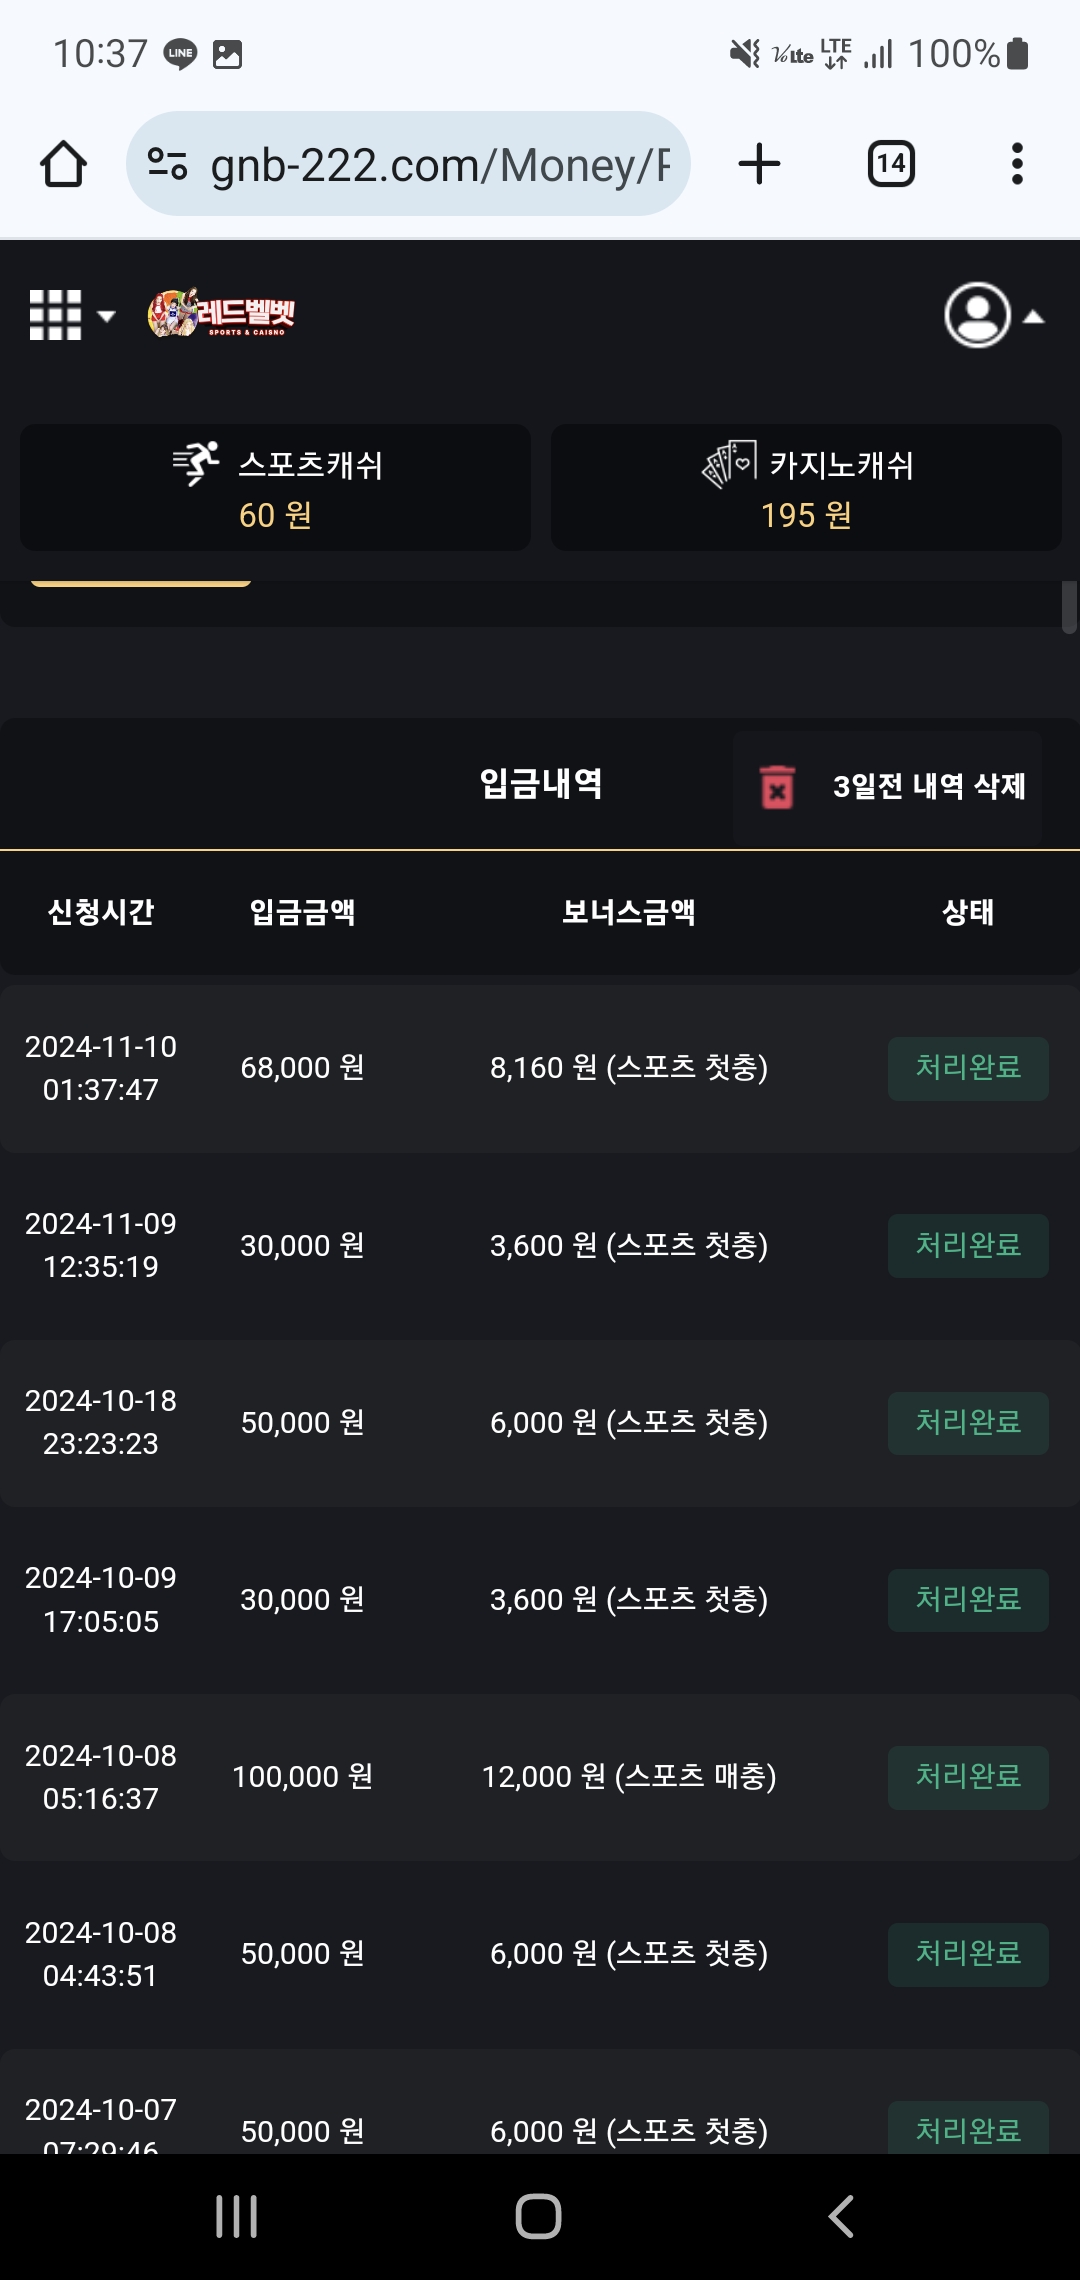Image resolution: width=1080 pixels, height=2280 pixels.
Task: Expand the arrow next to profile avatar
Action: pos(1034,317)
